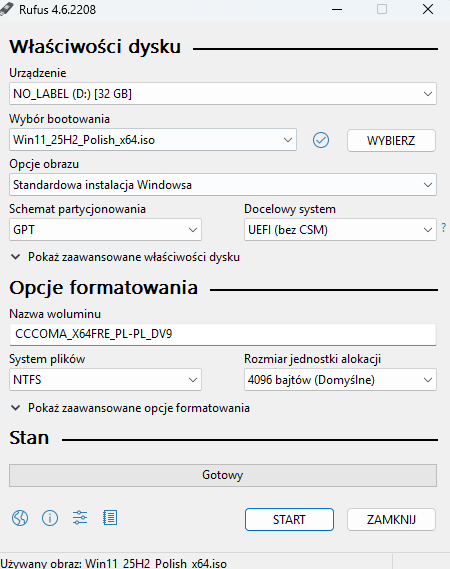The height and width of the screenshot is (569, 450).
Task: Click the Stan heading
Action: pyautogui.click(x=29, y=438)
